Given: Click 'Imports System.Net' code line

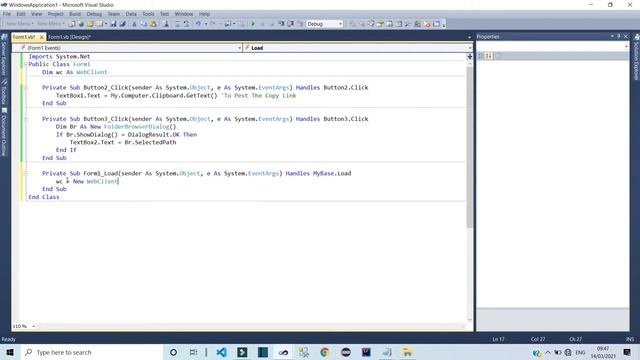Looking at the screenshot, I should (x=59, y=56).
